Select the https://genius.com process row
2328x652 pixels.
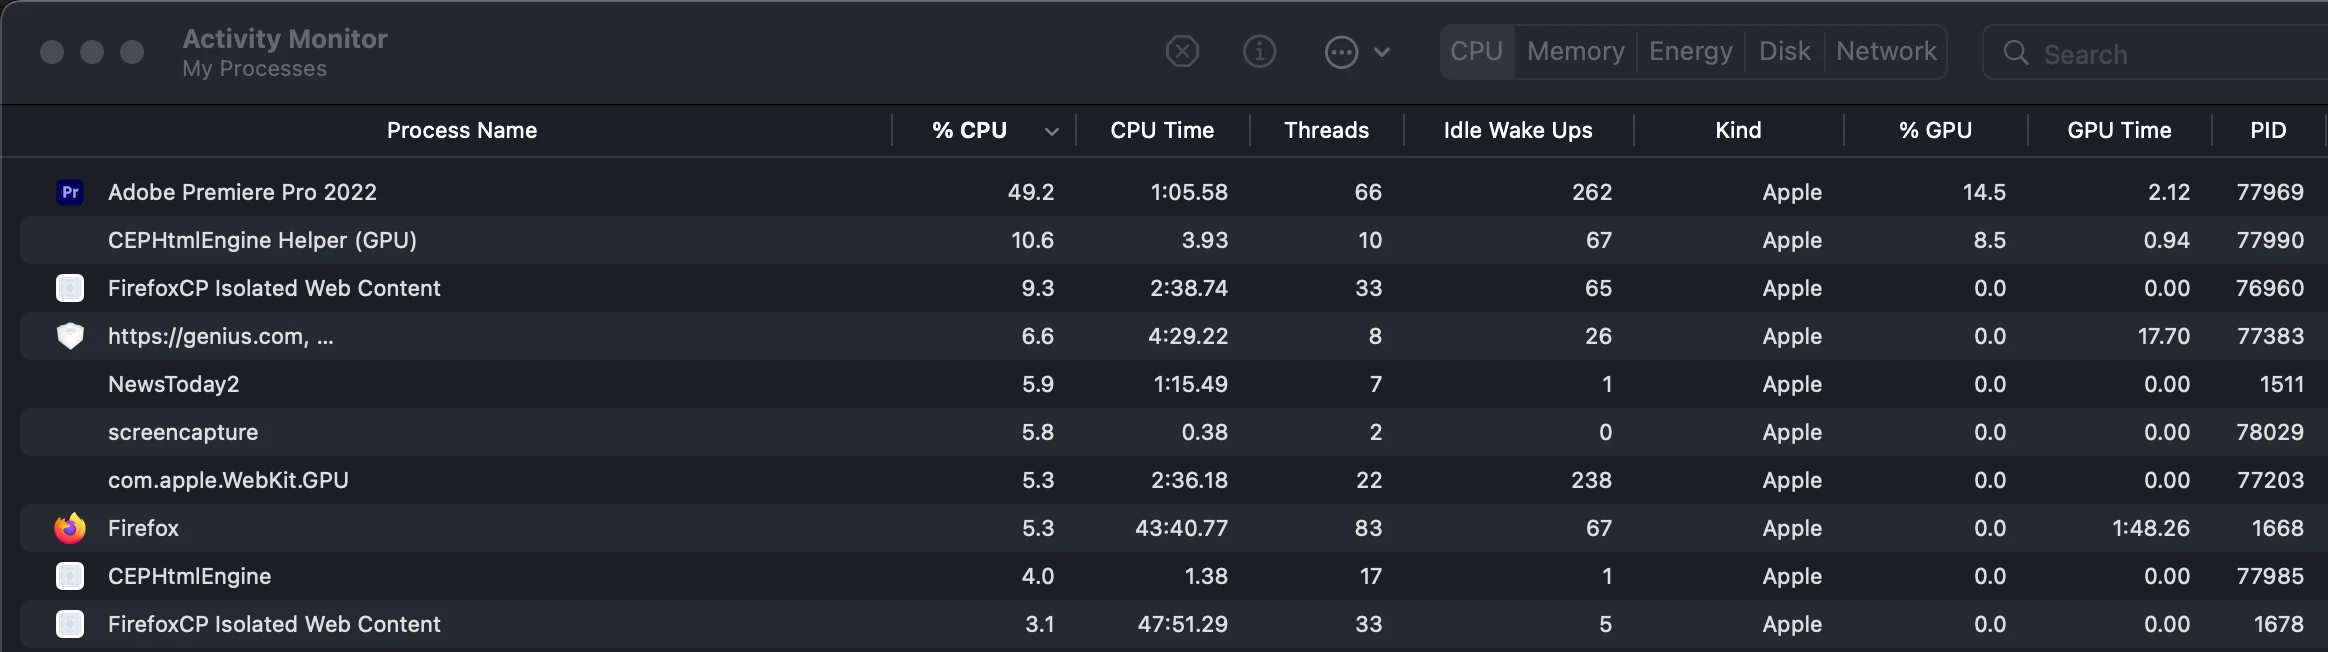1173,336
